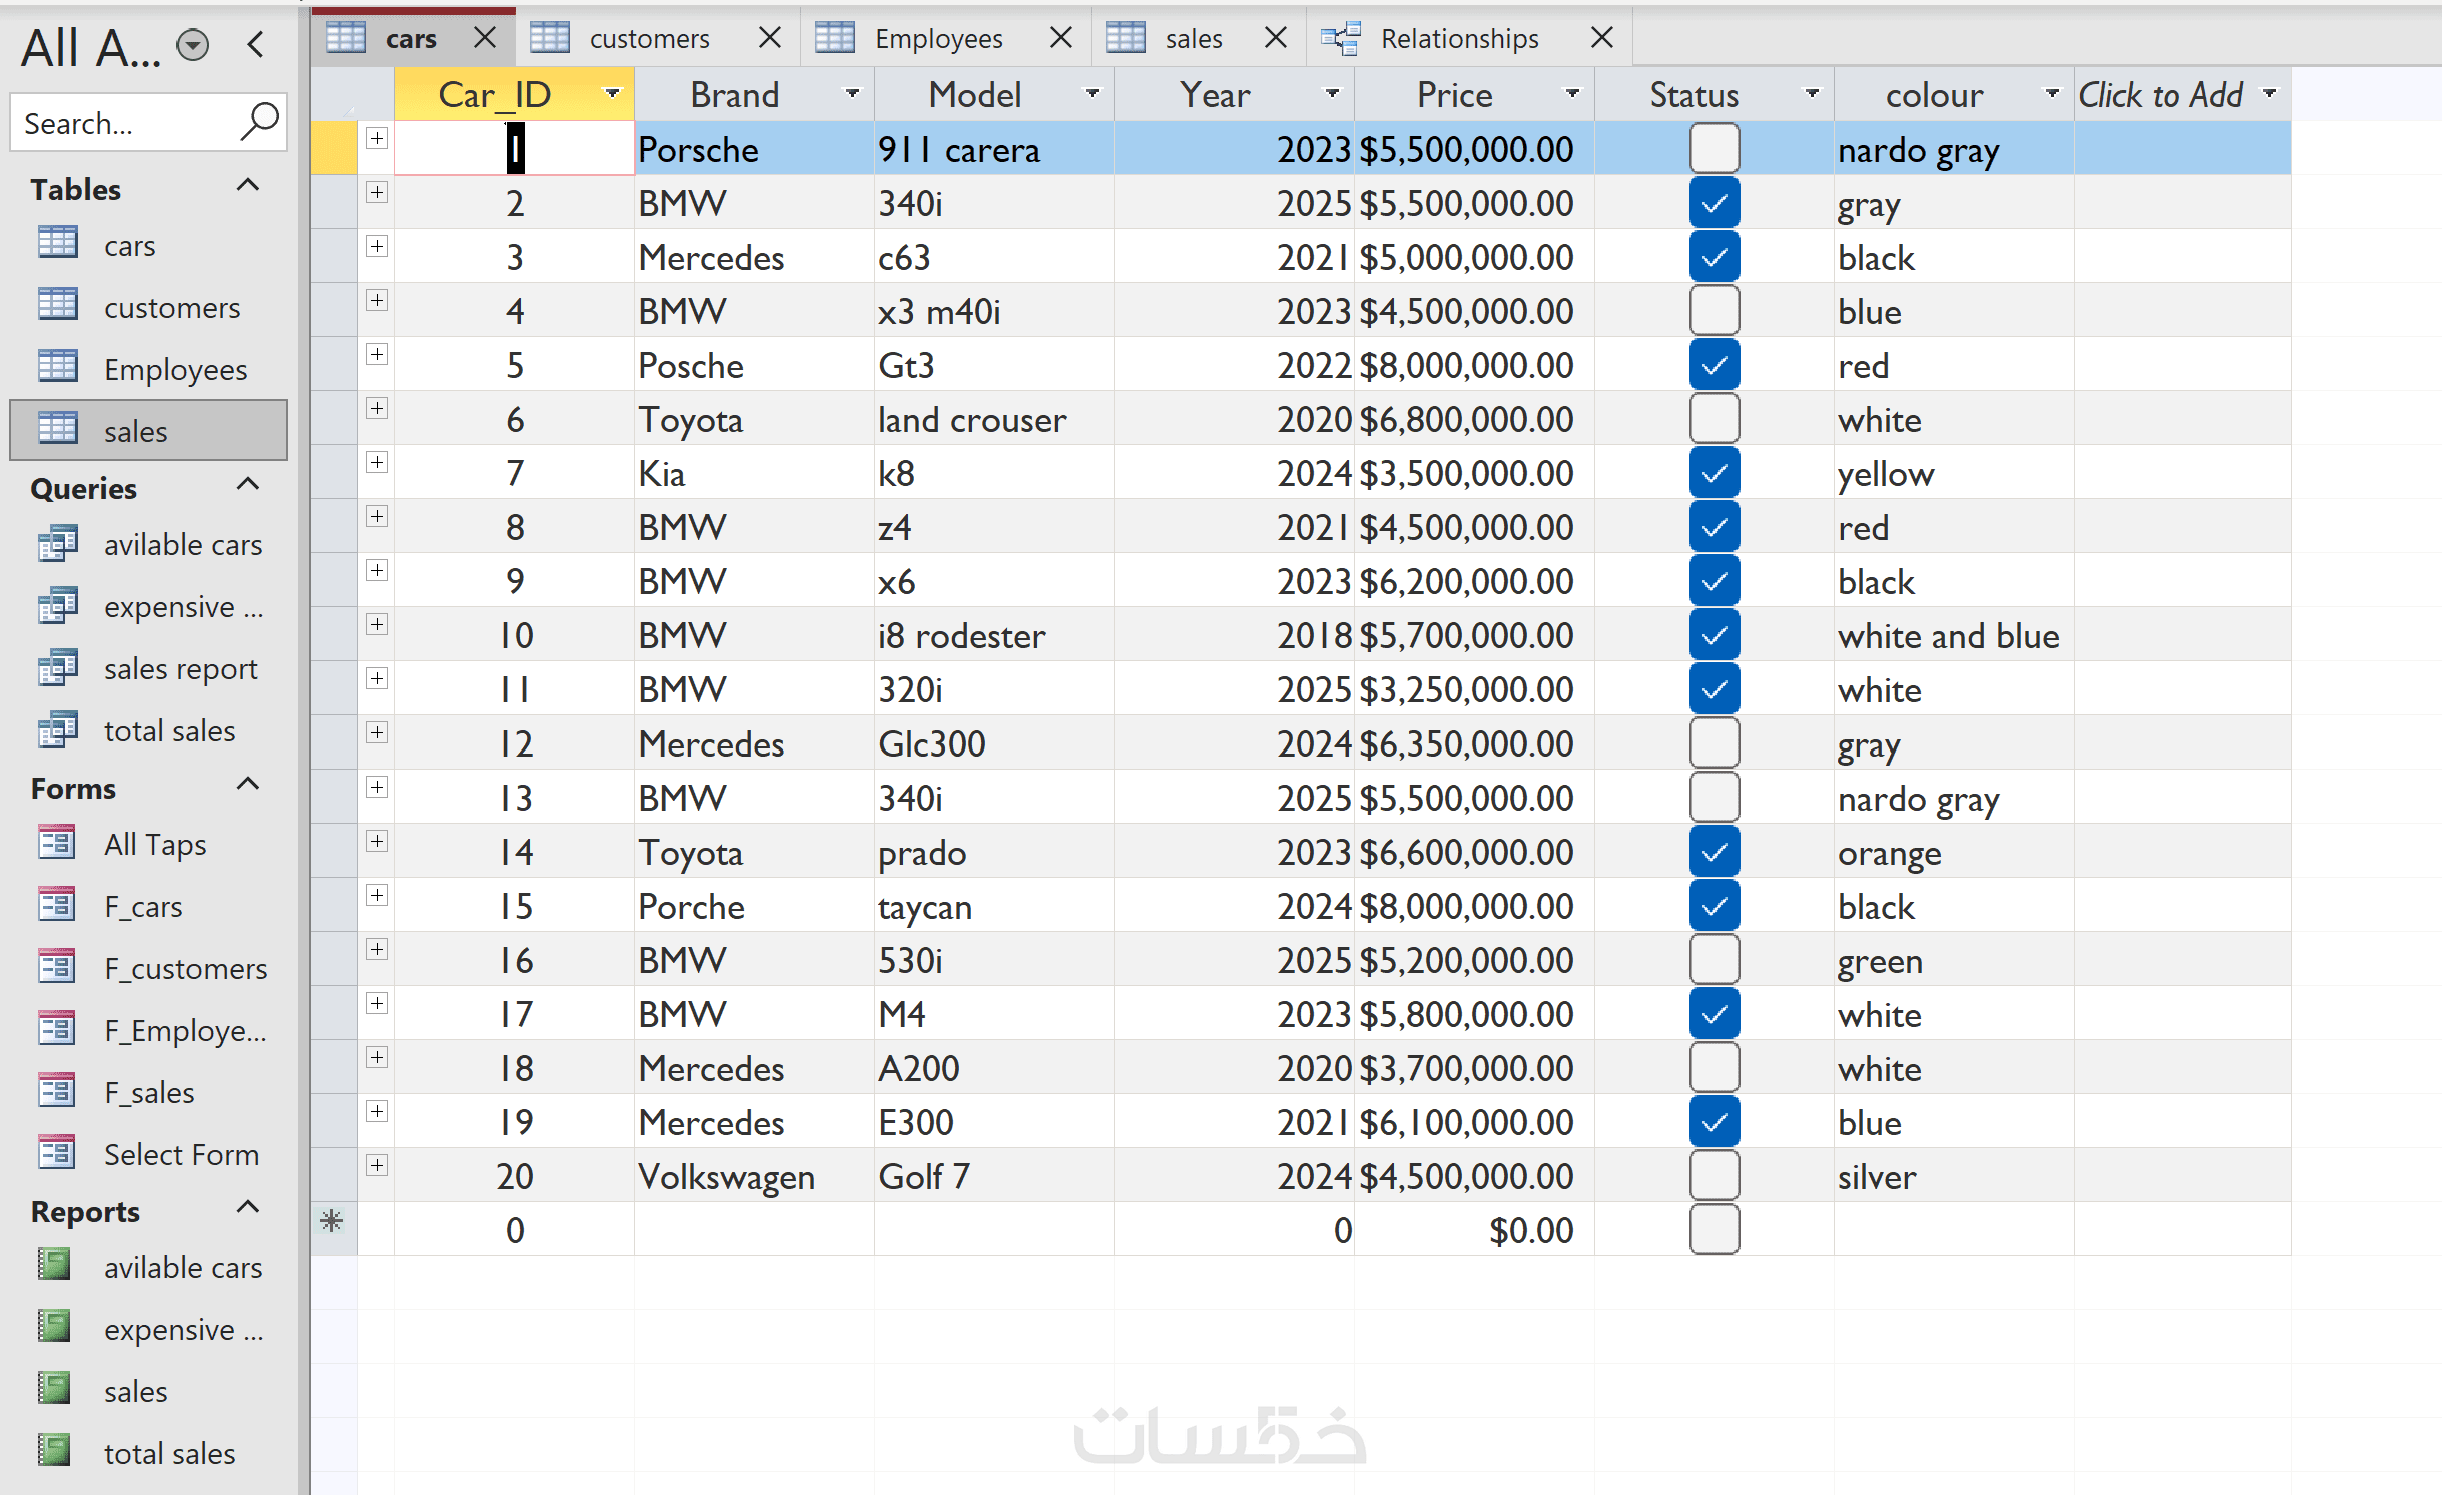Click the 'Click to Add' column header
Image resolution: width=2442 pixels, height=1495 pixels.
pyautogui.click(x=2160, y=94)
